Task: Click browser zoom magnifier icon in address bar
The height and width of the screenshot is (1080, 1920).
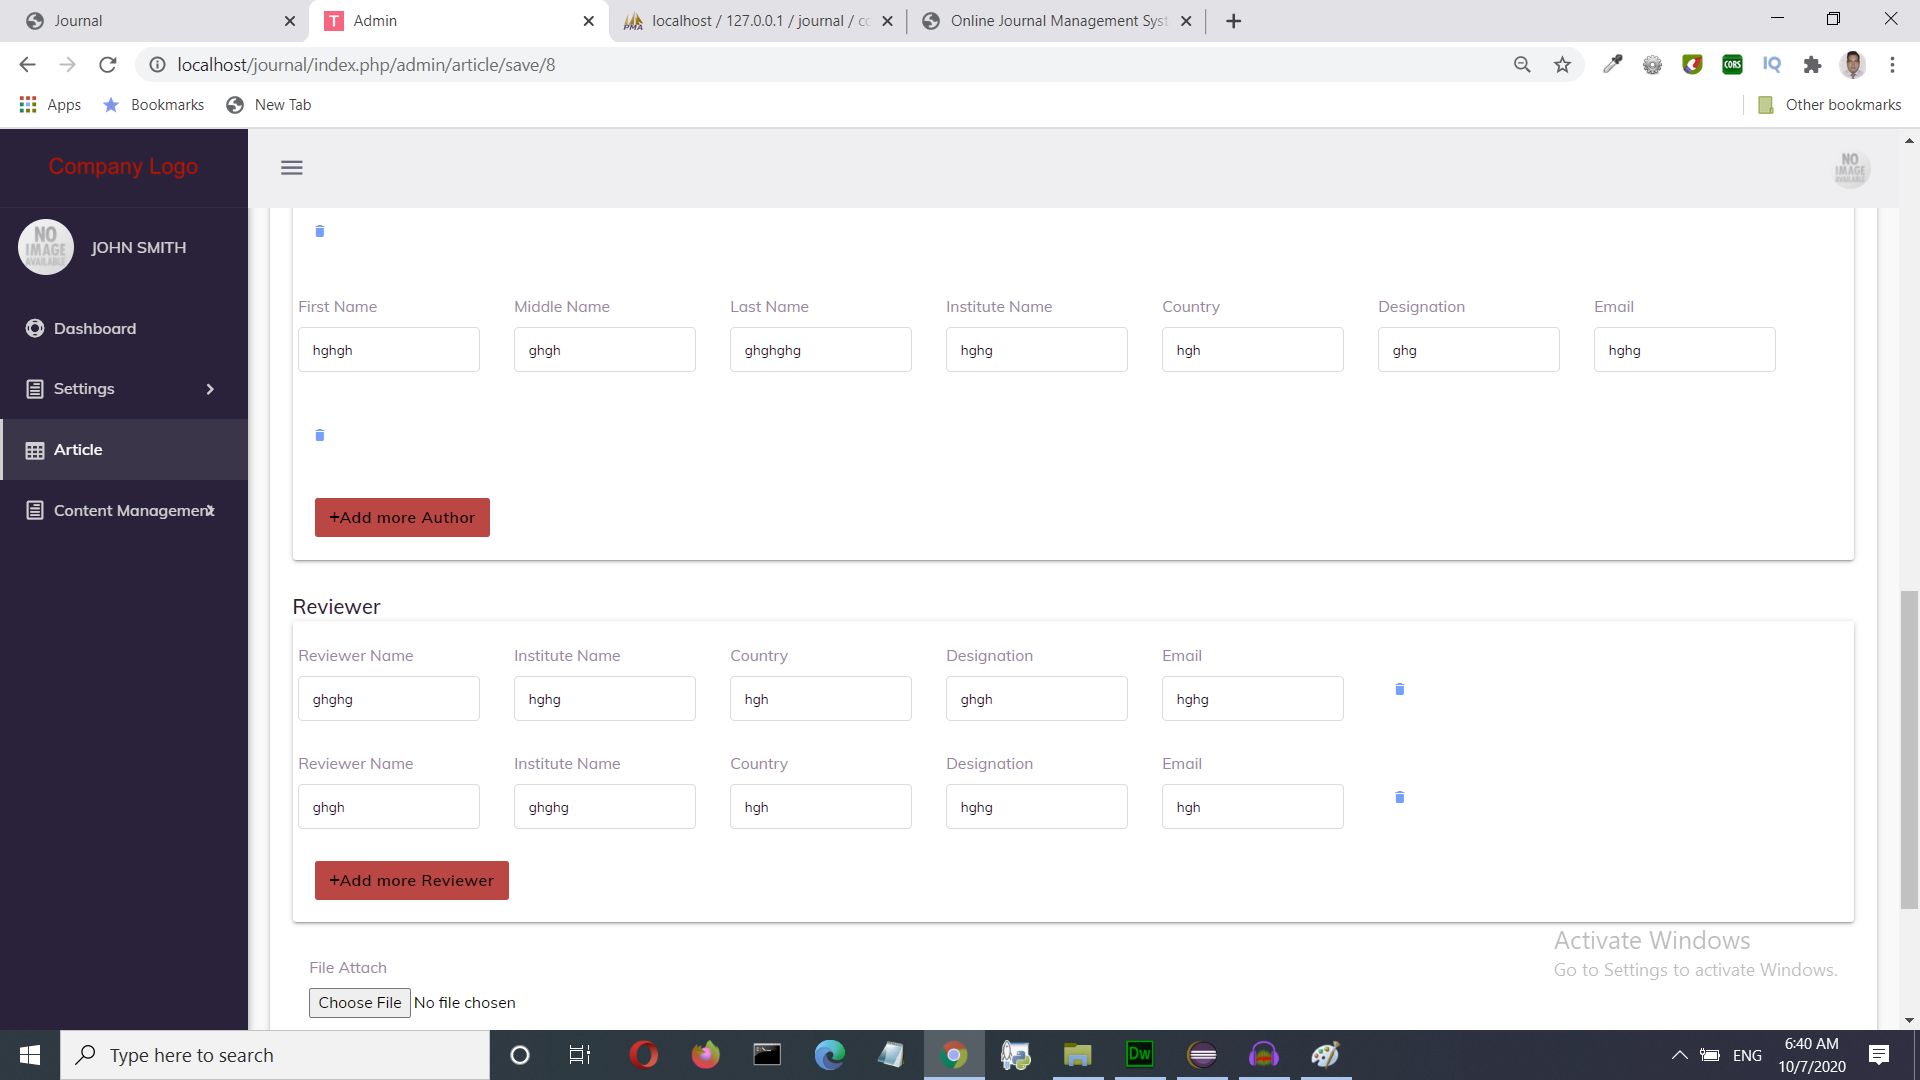Action: click(1522, 65)
